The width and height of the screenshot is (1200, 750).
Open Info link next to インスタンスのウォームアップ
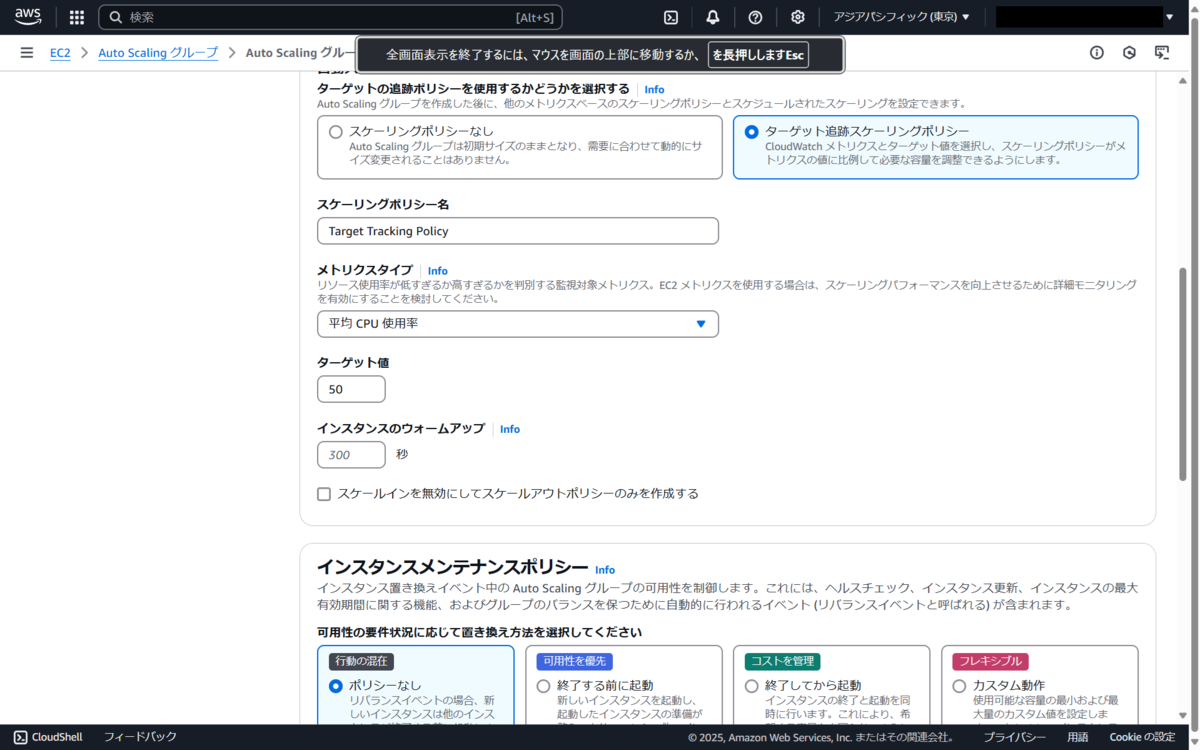(x=510, y=429)
